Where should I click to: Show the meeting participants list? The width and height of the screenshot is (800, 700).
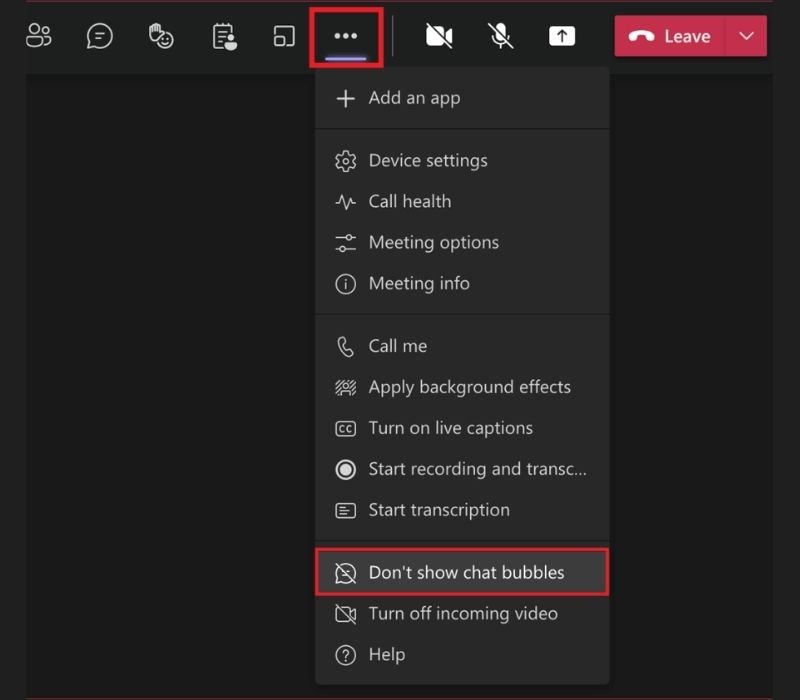click(x=40, y=35)
